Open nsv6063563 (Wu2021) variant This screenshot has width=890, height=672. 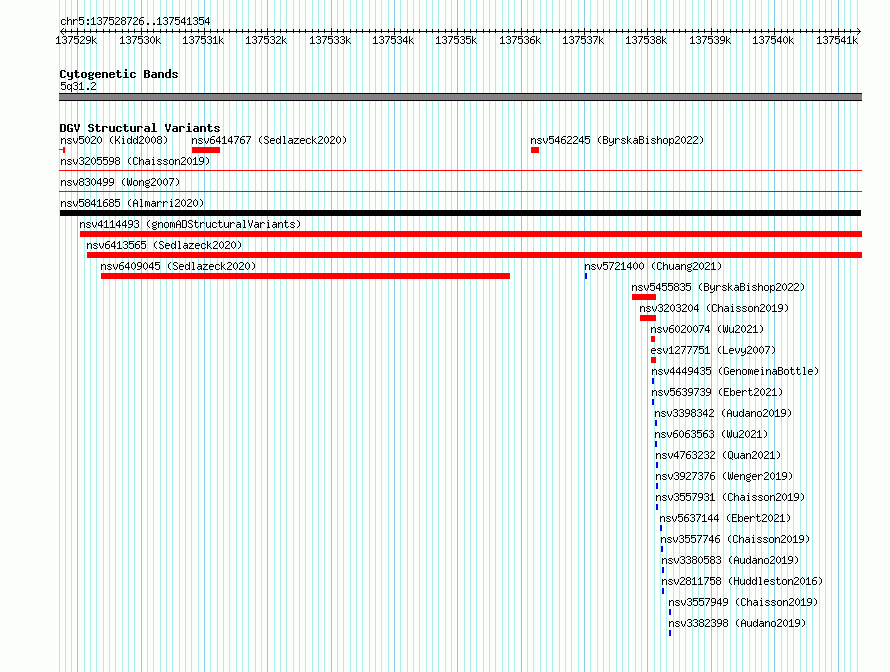(x=711, y=434)
